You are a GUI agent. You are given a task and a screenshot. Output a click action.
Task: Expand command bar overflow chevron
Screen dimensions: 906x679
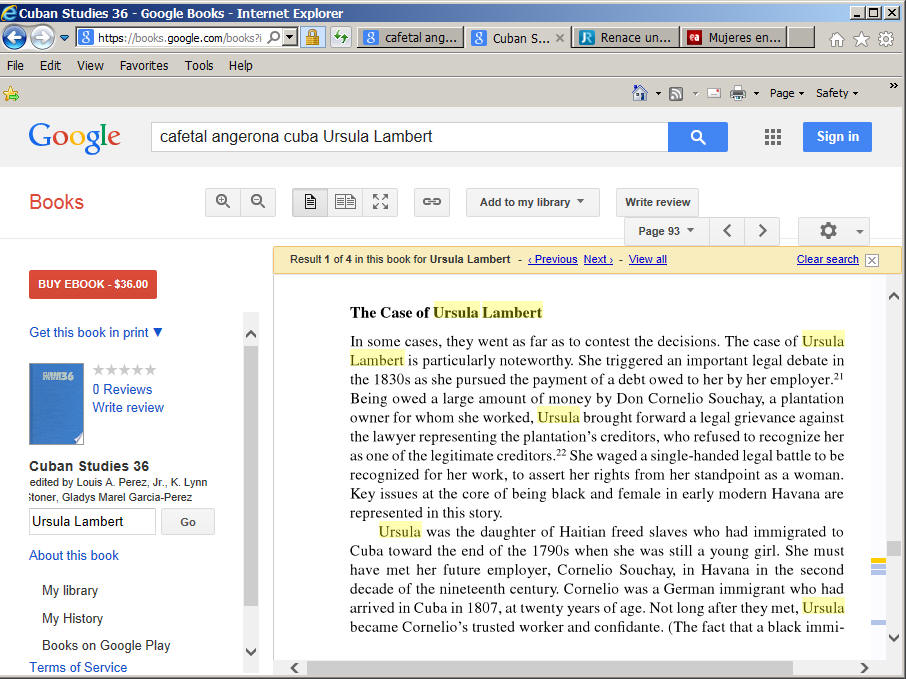click(x=893, y=86)
